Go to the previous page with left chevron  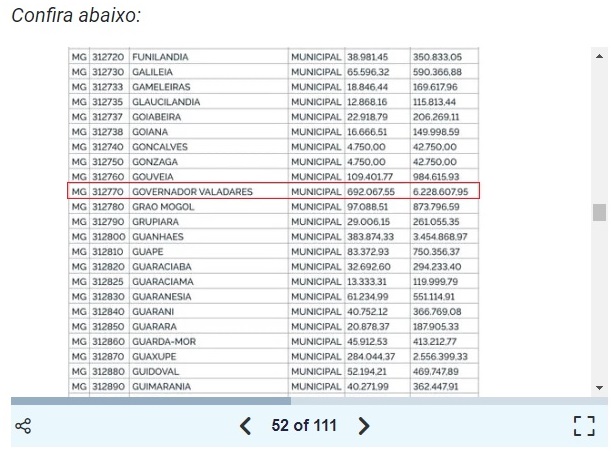coord(246,426)
